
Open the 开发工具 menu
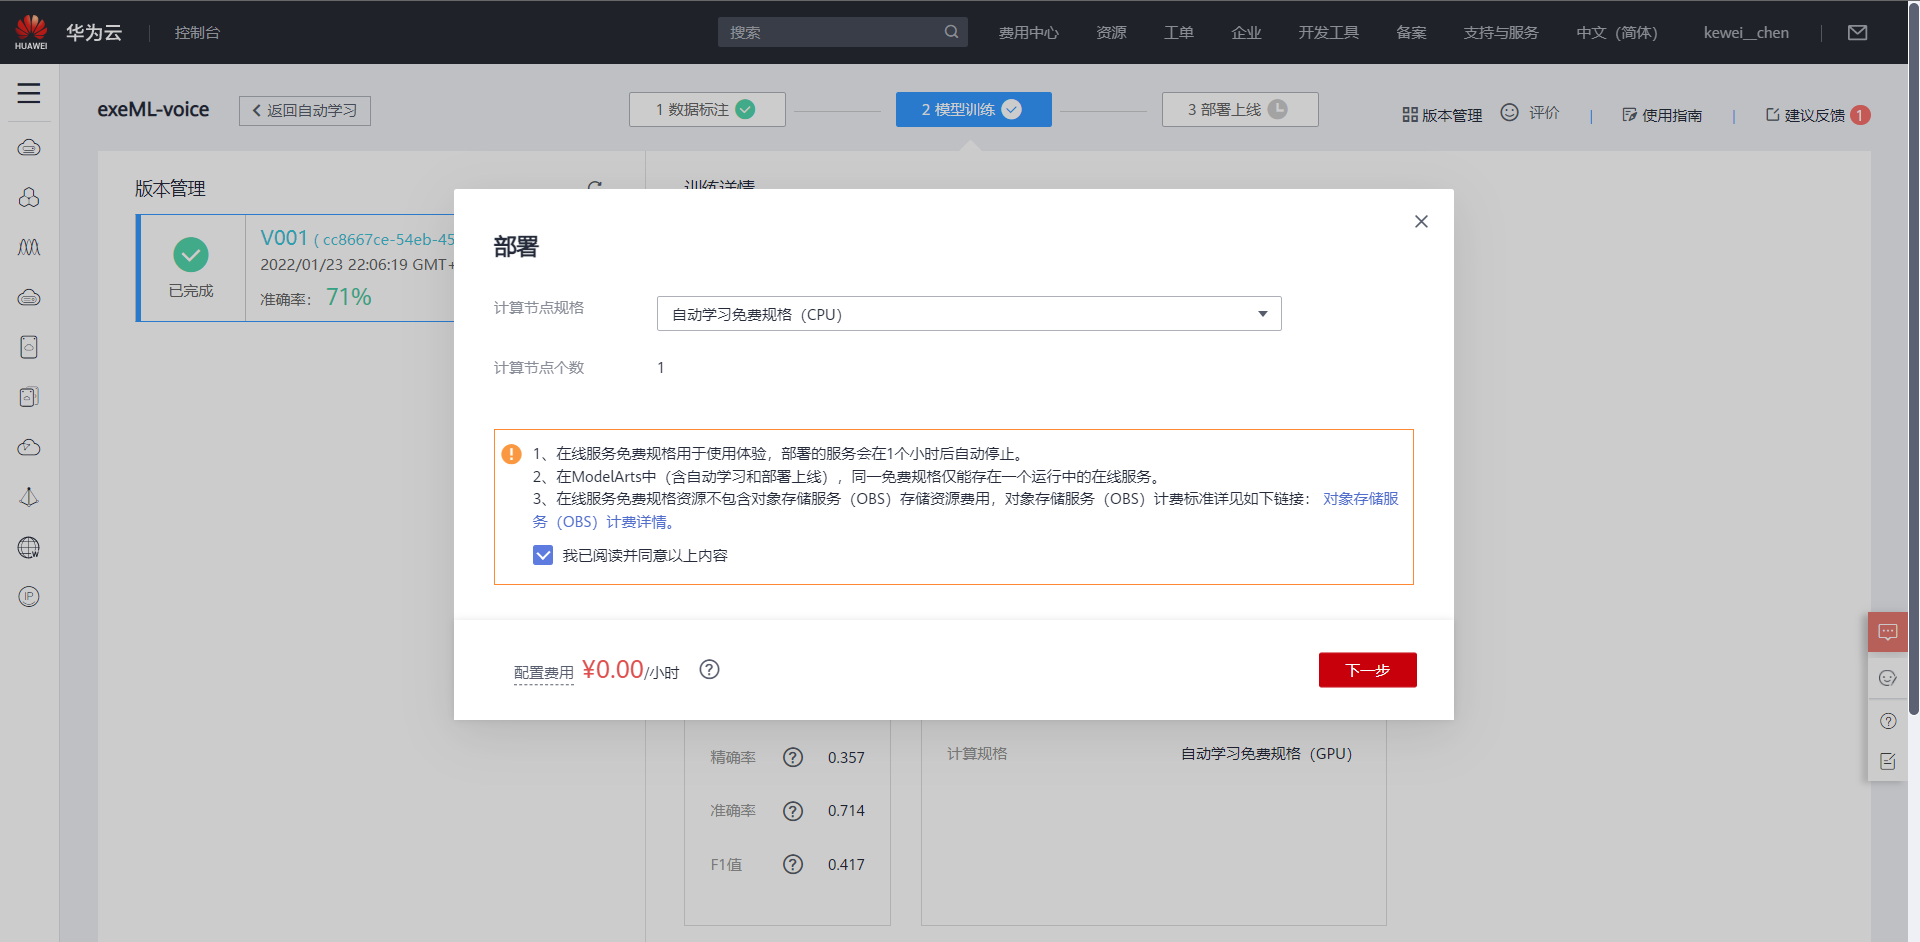[1328, 33]
